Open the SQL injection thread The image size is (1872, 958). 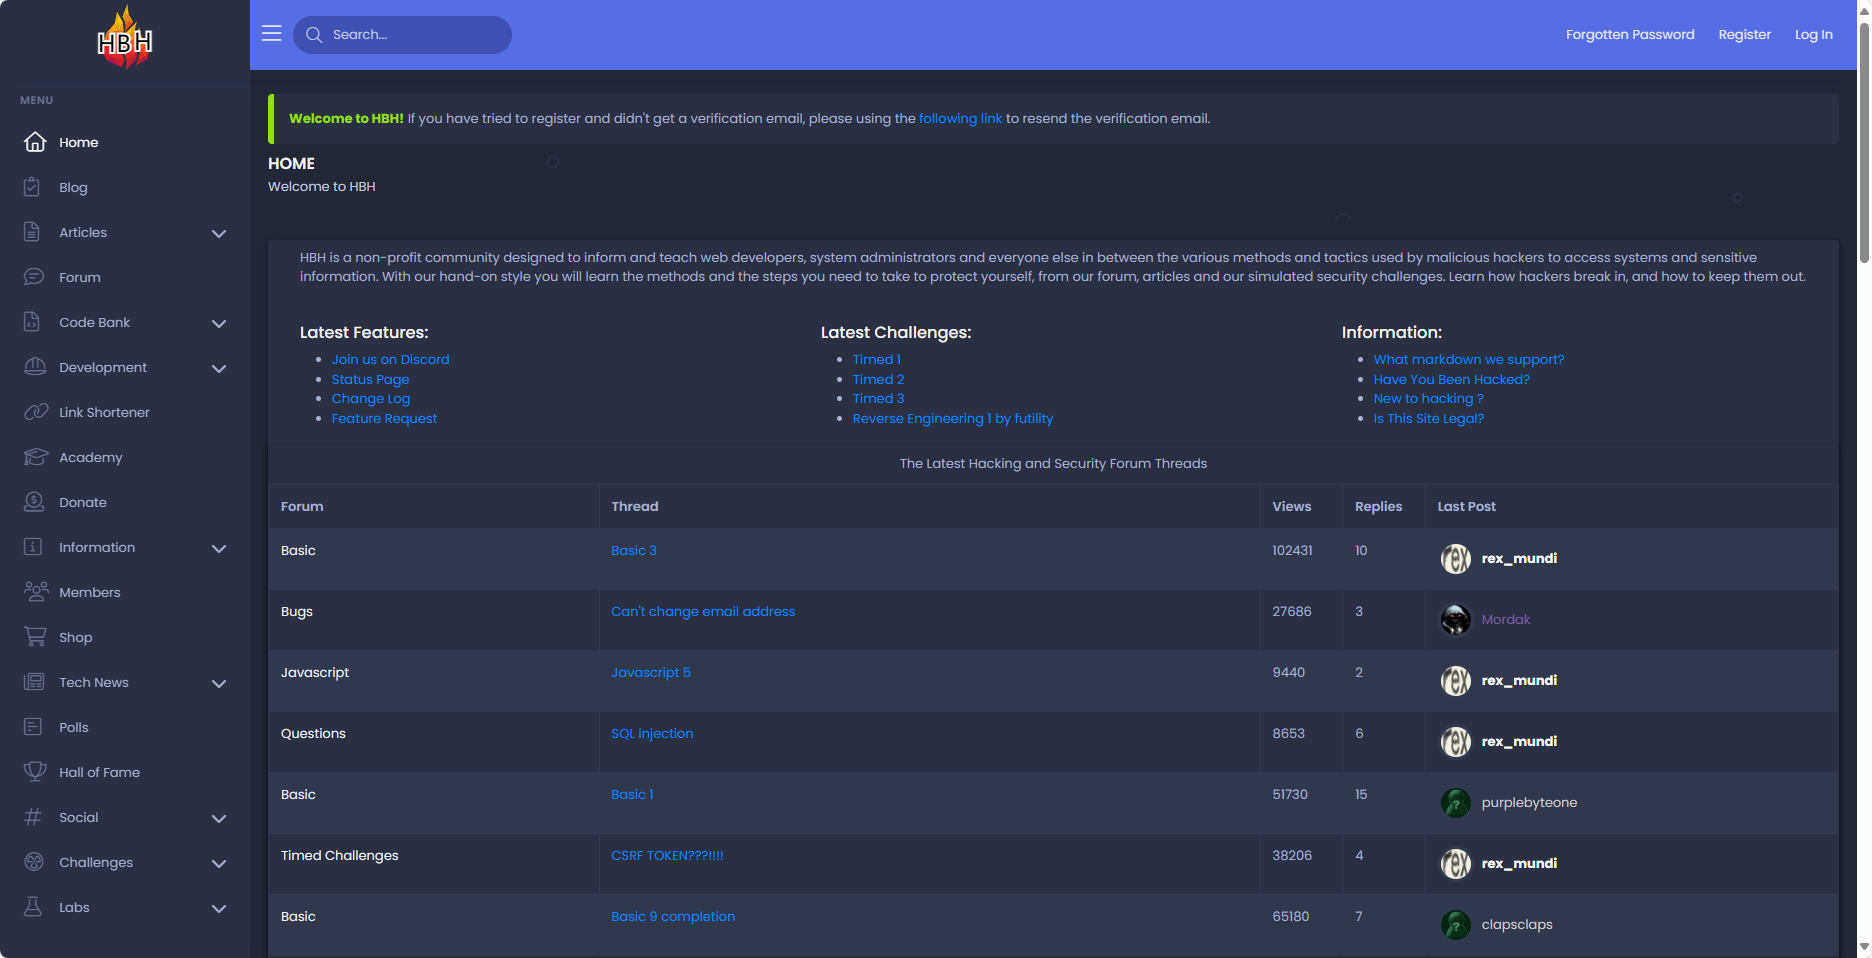[x=652, y=733]
